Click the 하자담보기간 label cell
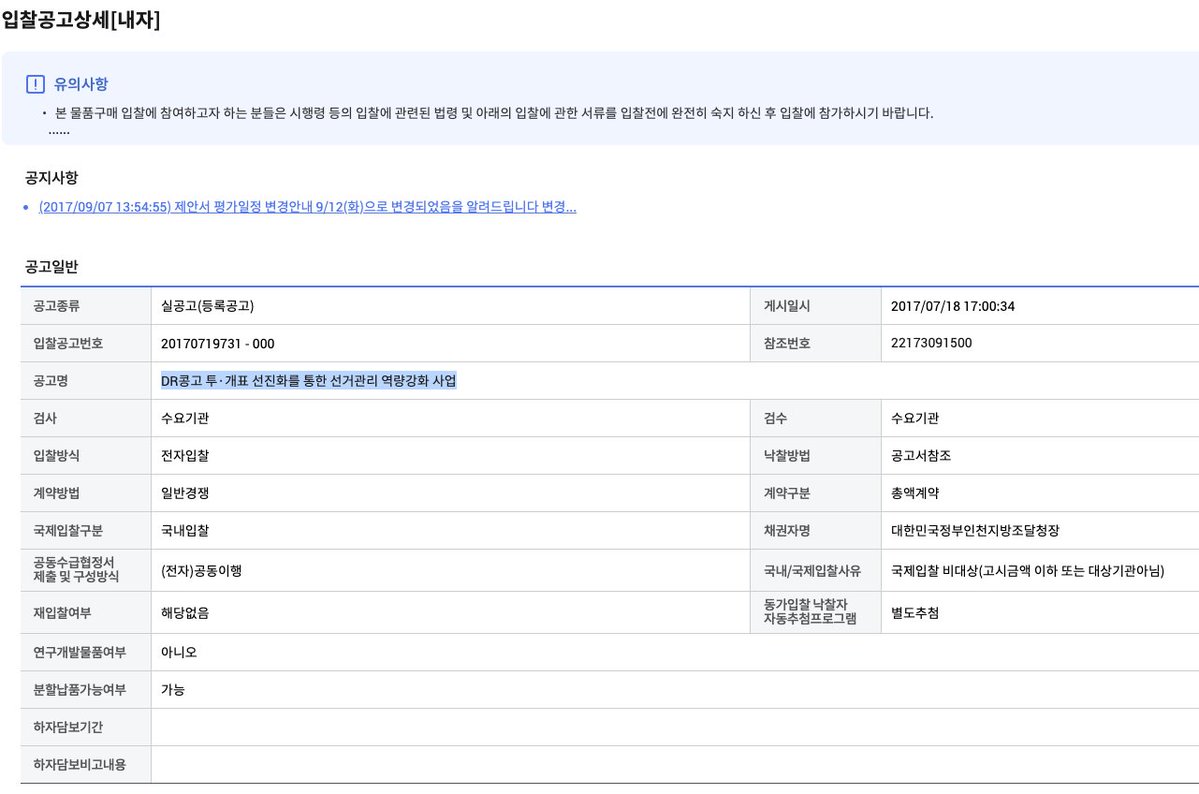 [86, 727]
